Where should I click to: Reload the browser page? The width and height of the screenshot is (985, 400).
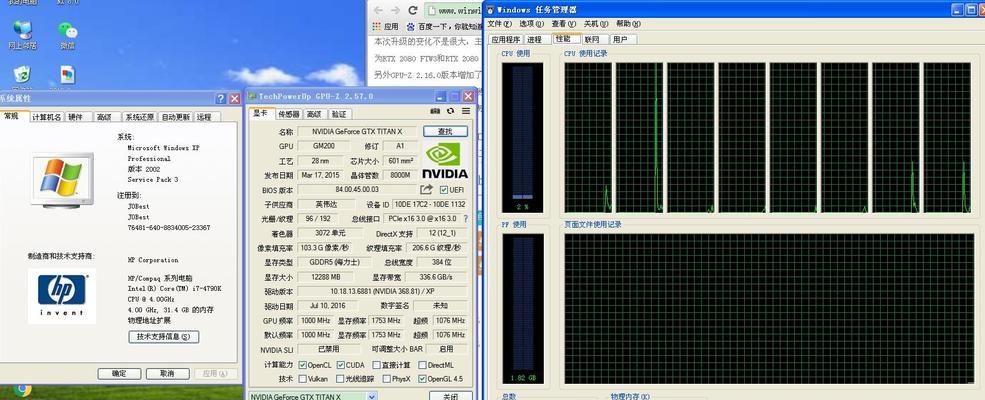coord(413,10)
